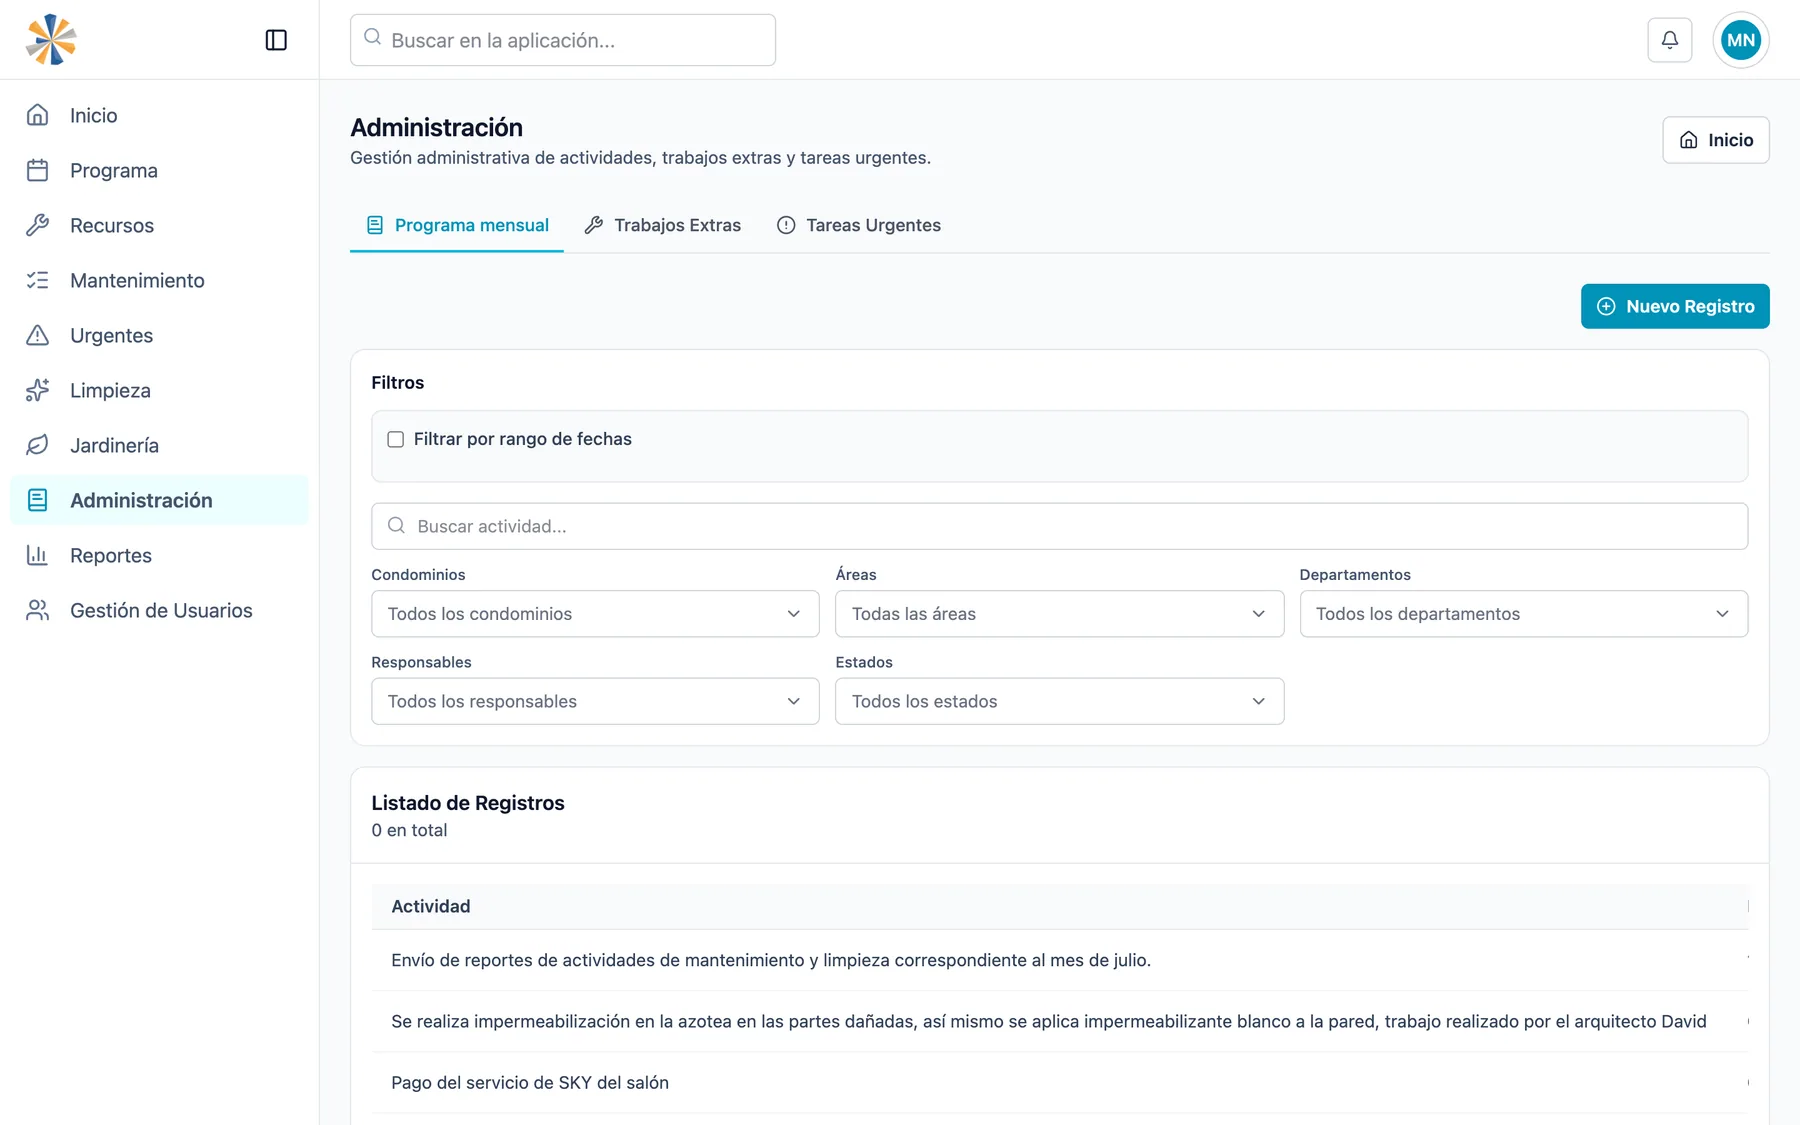The image size is (1800, 1125).
Task: Click the Listado de Registros heading
Action: point(468,803)
